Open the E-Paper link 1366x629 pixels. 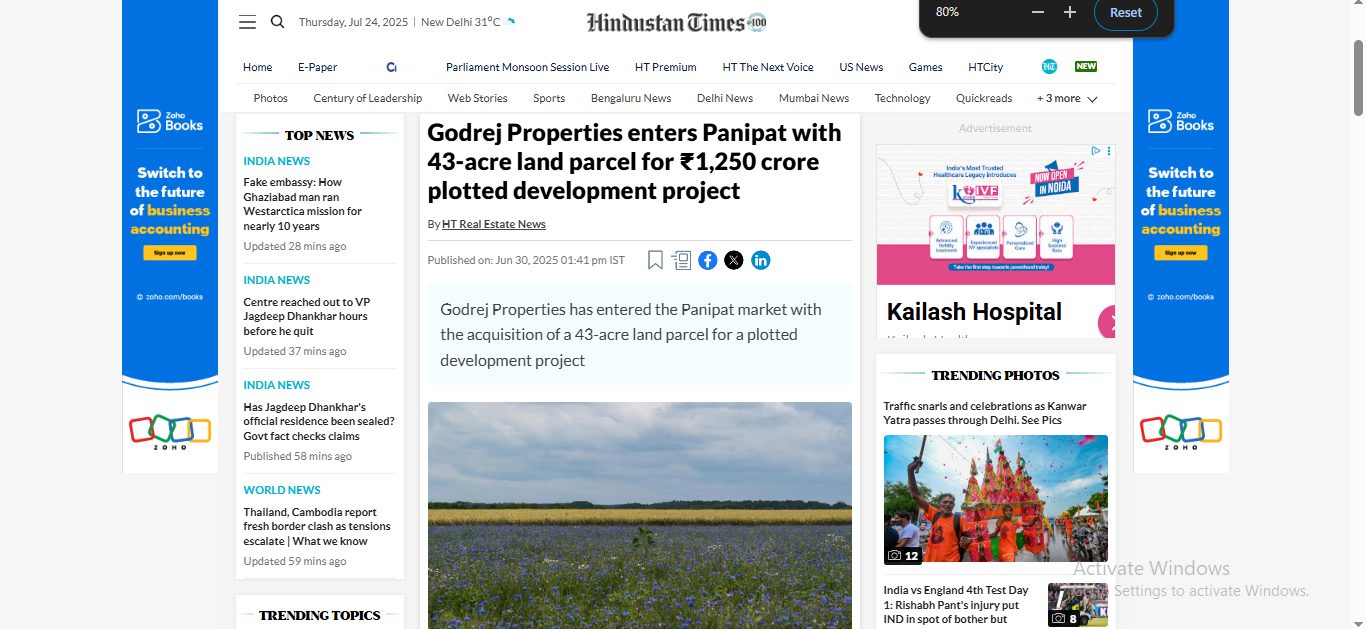(x=317, y=67)
